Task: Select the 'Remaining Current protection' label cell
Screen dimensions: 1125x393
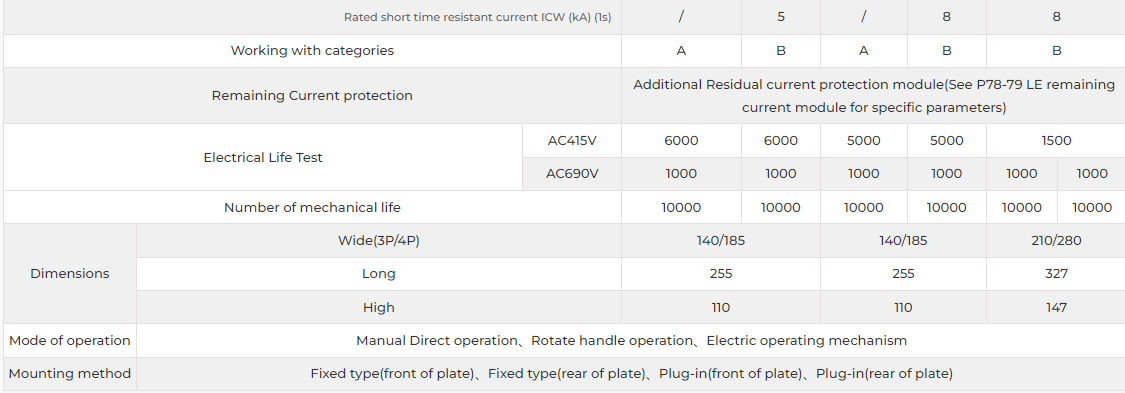Action: click(x=312, y=95)
